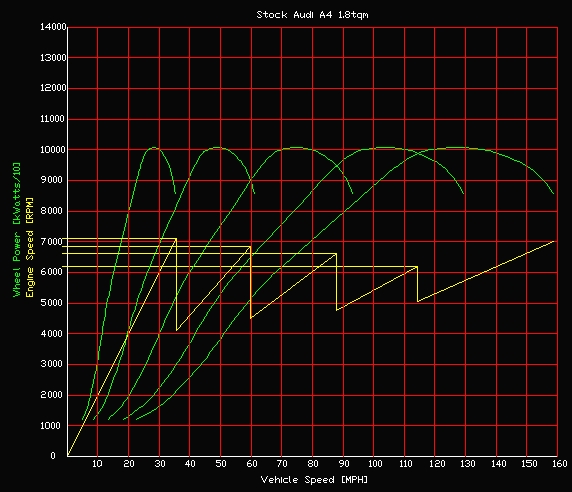
Task: Click the y-axis value 7000
Action: (x=51, y=242)
